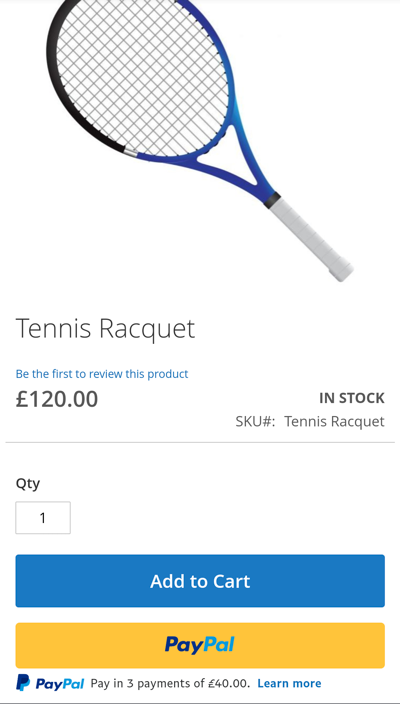Click the SKU# label
Image resolution: width=400 pixels, height=704 pixels.
coord(255,422)
